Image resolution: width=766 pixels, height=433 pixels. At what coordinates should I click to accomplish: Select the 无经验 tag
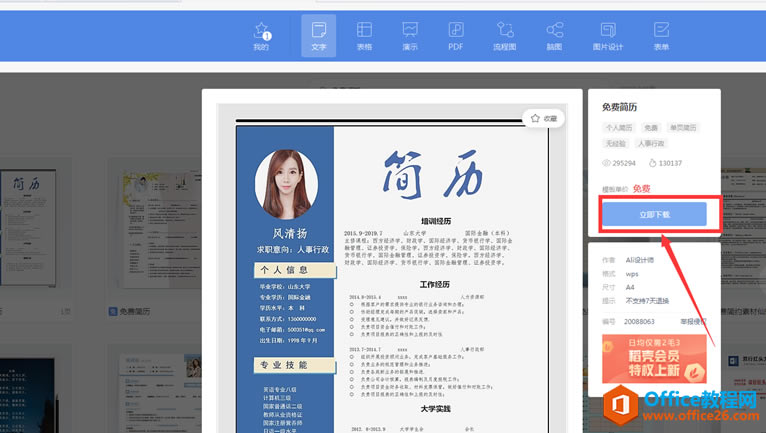pyautogui.click(x=615, y=144)
